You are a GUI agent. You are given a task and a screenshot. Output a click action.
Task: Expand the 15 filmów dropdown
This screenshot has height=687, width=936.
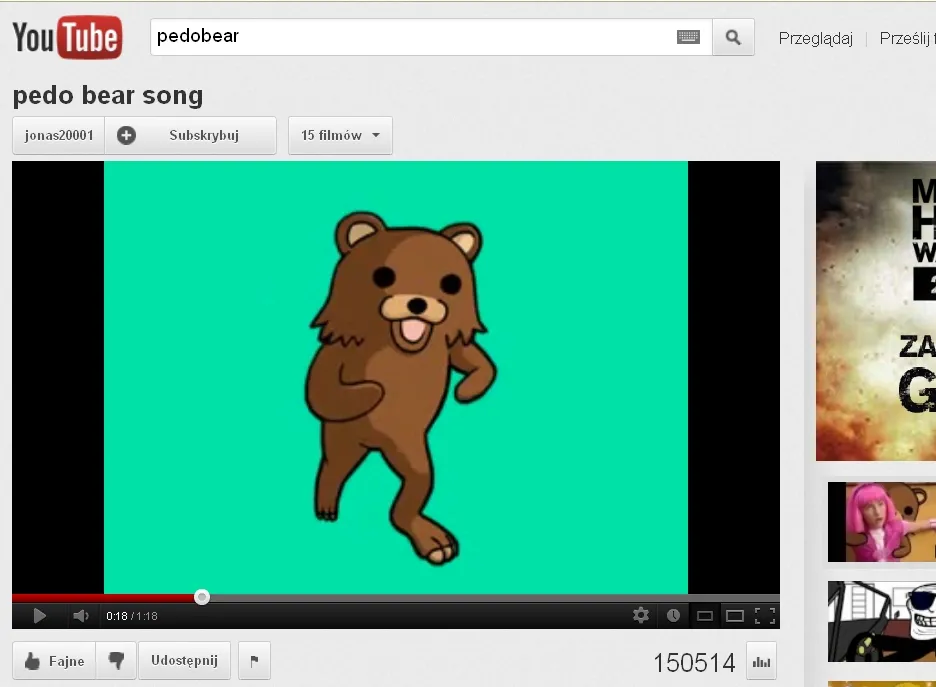340,136
